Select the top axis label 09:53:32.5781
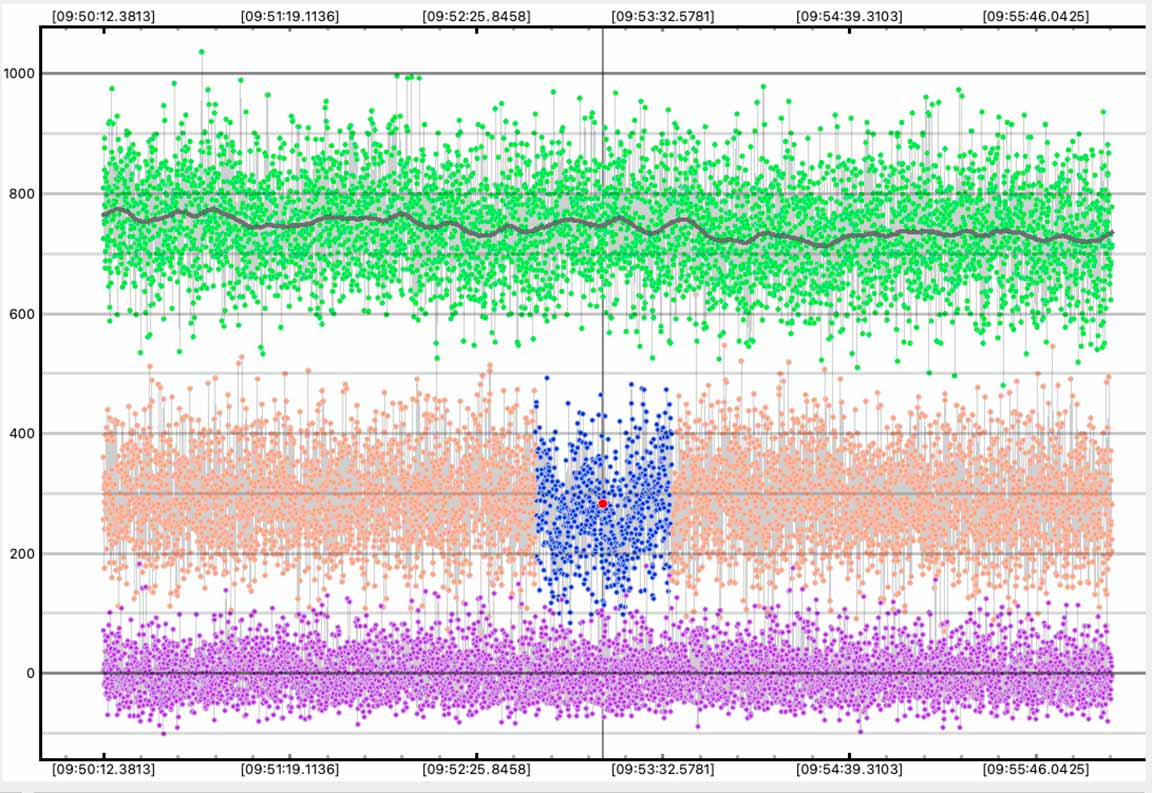Image resolution: width=1152 pixels, height=793 pixels. 663,17
